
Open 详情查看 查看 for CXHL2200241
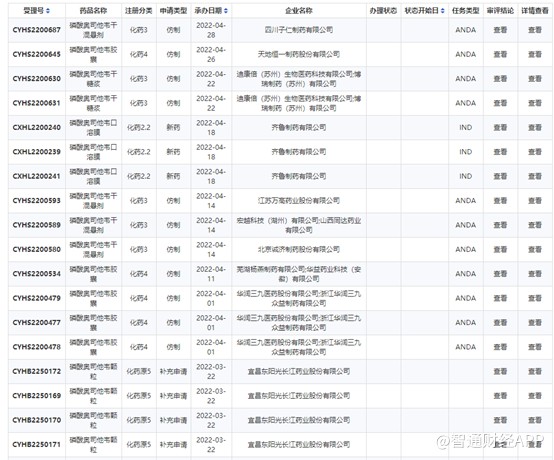point(535,176)
